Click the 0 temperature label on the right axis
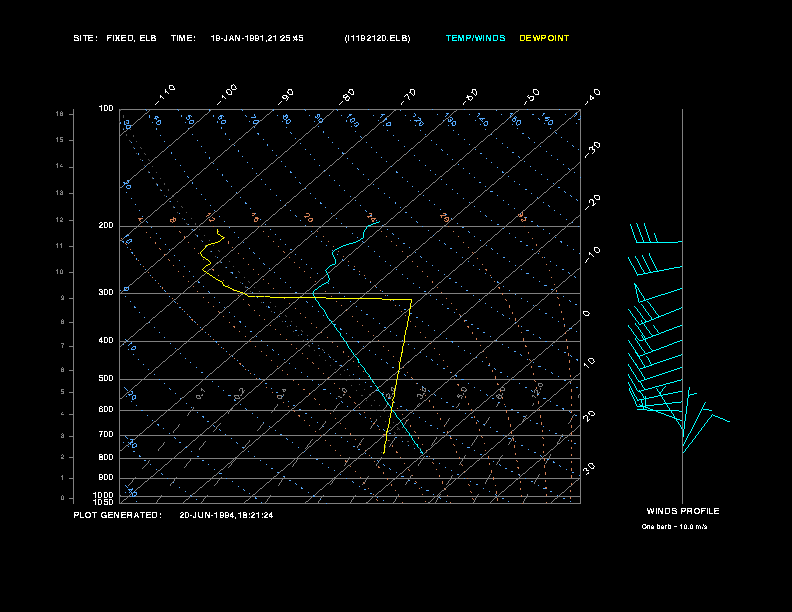 pos(586,314)
